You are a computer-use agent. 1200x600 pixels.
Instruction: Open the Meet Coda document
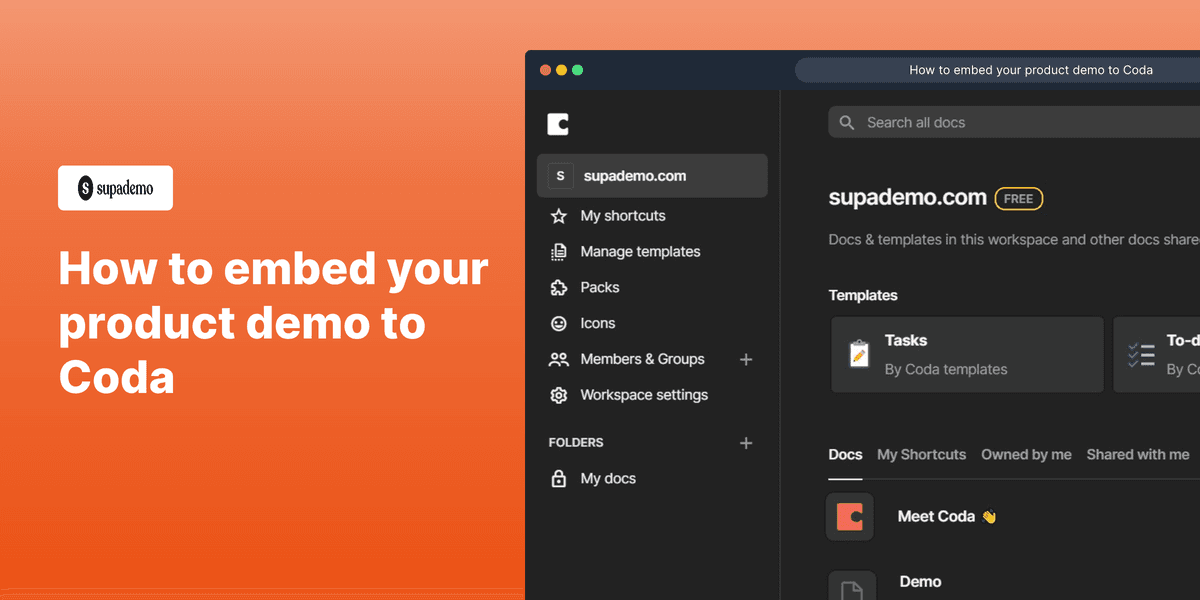937,516
